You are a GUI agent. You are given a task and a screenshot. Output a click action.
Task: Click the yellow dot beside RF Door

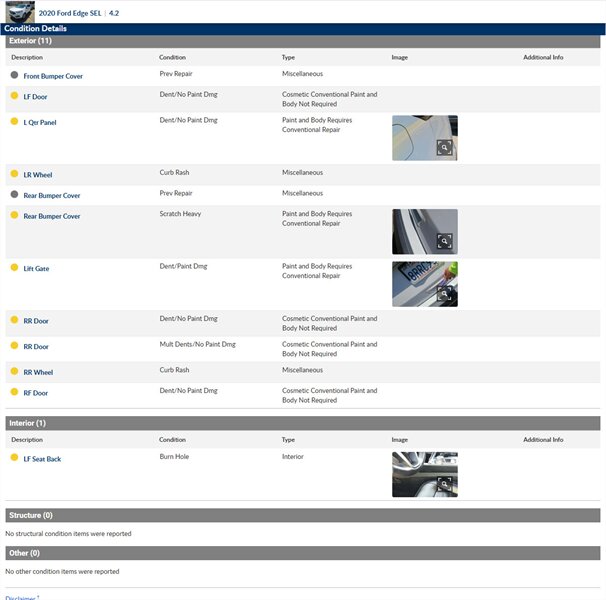[x=14, y=392]
